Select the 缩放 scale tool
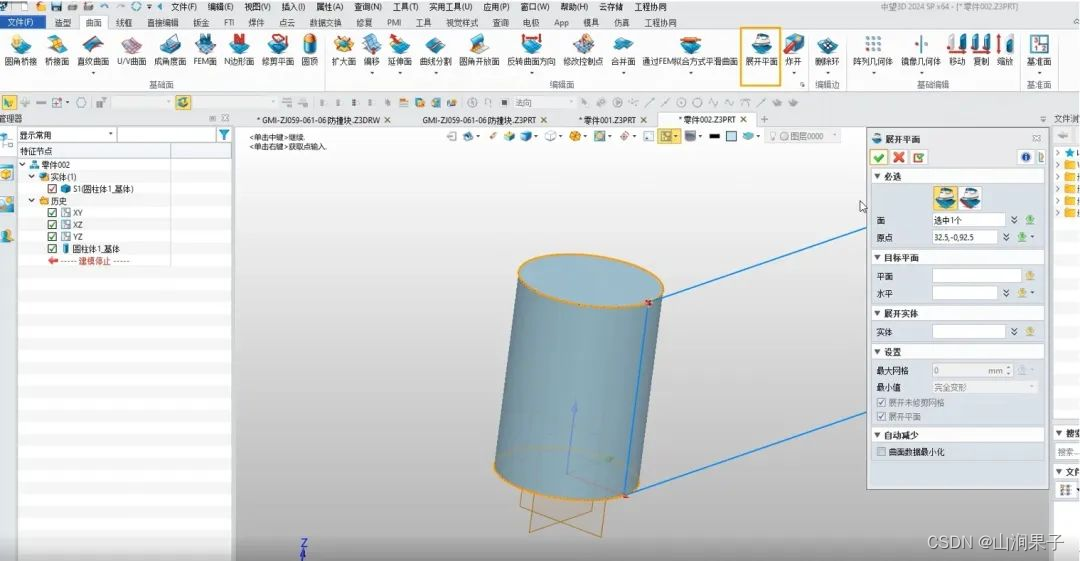Viewport: 1080px width, 561px height. click(1005, 50)
